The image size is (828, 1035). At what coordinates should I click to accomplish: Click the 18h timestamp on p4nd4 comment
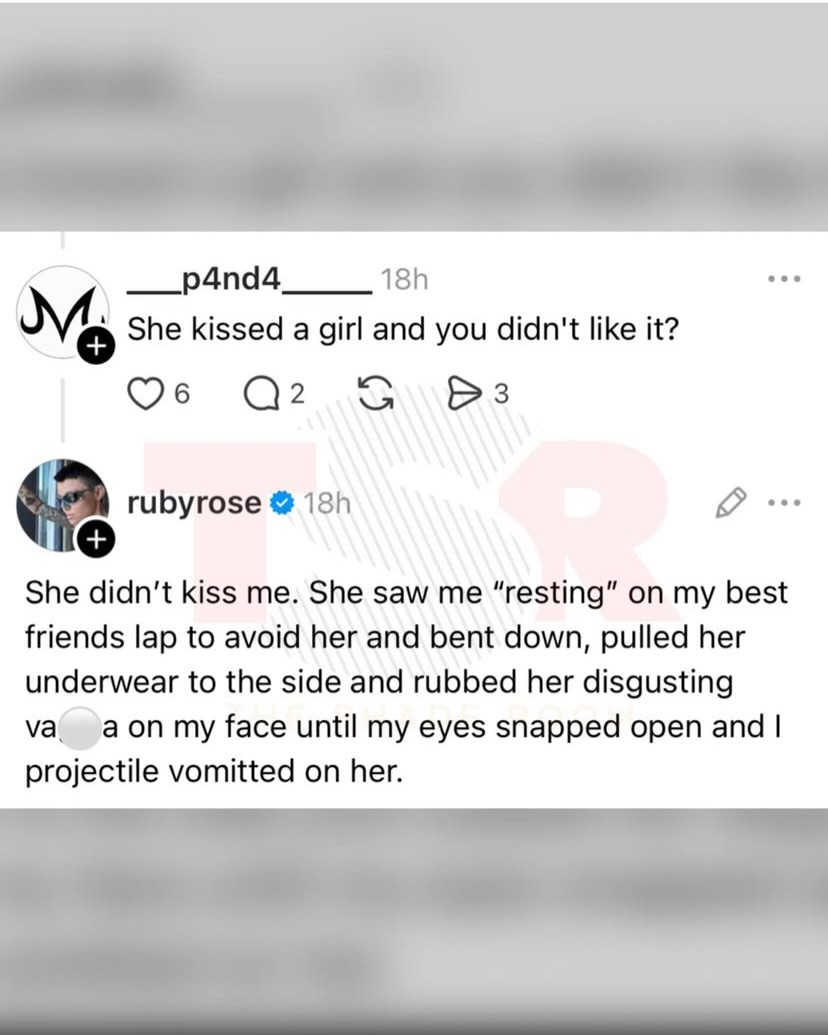pyautogui.click(x=405, y=280)
